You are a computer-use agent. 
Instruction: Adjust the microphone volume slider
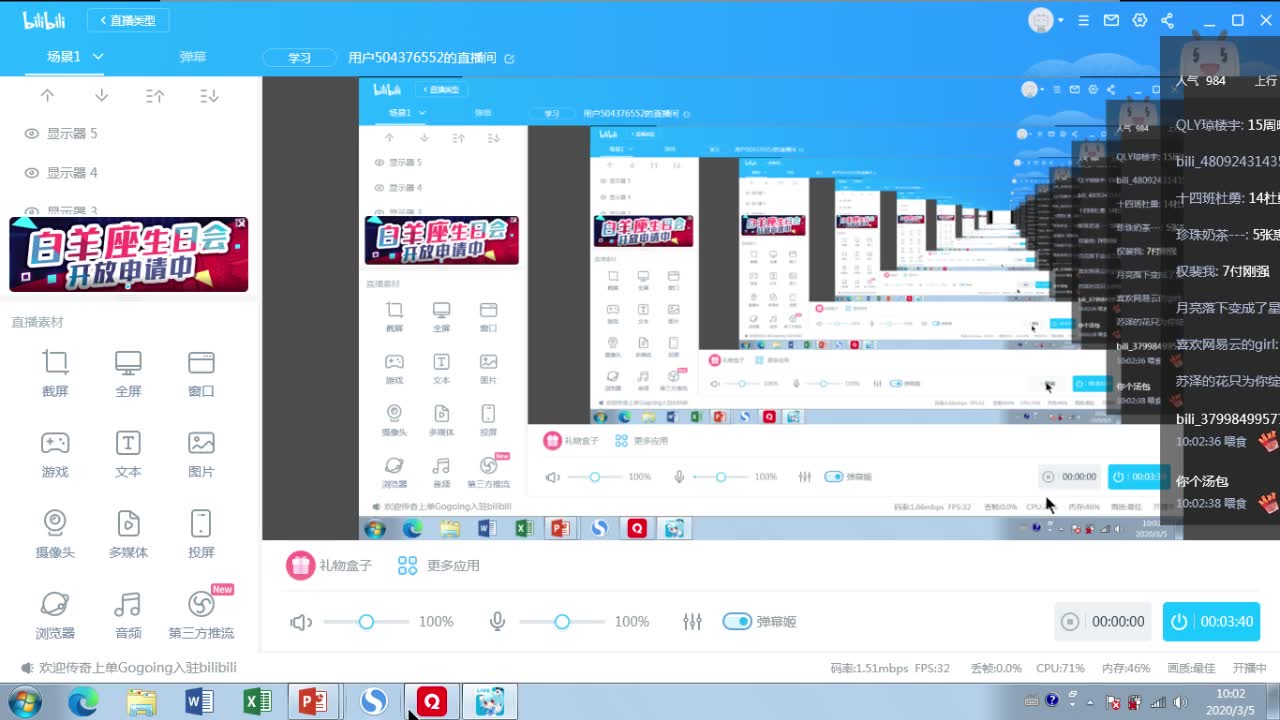pos(562,622)
